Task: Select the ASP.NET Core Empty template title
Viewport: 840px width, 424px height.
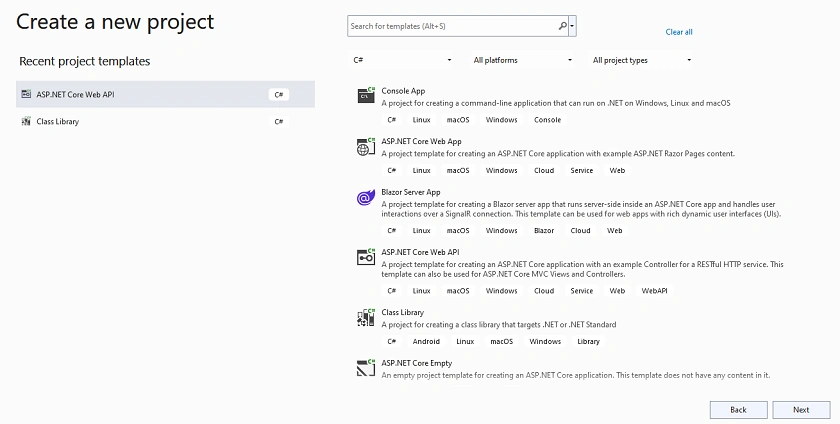Action: pos(417,363)
